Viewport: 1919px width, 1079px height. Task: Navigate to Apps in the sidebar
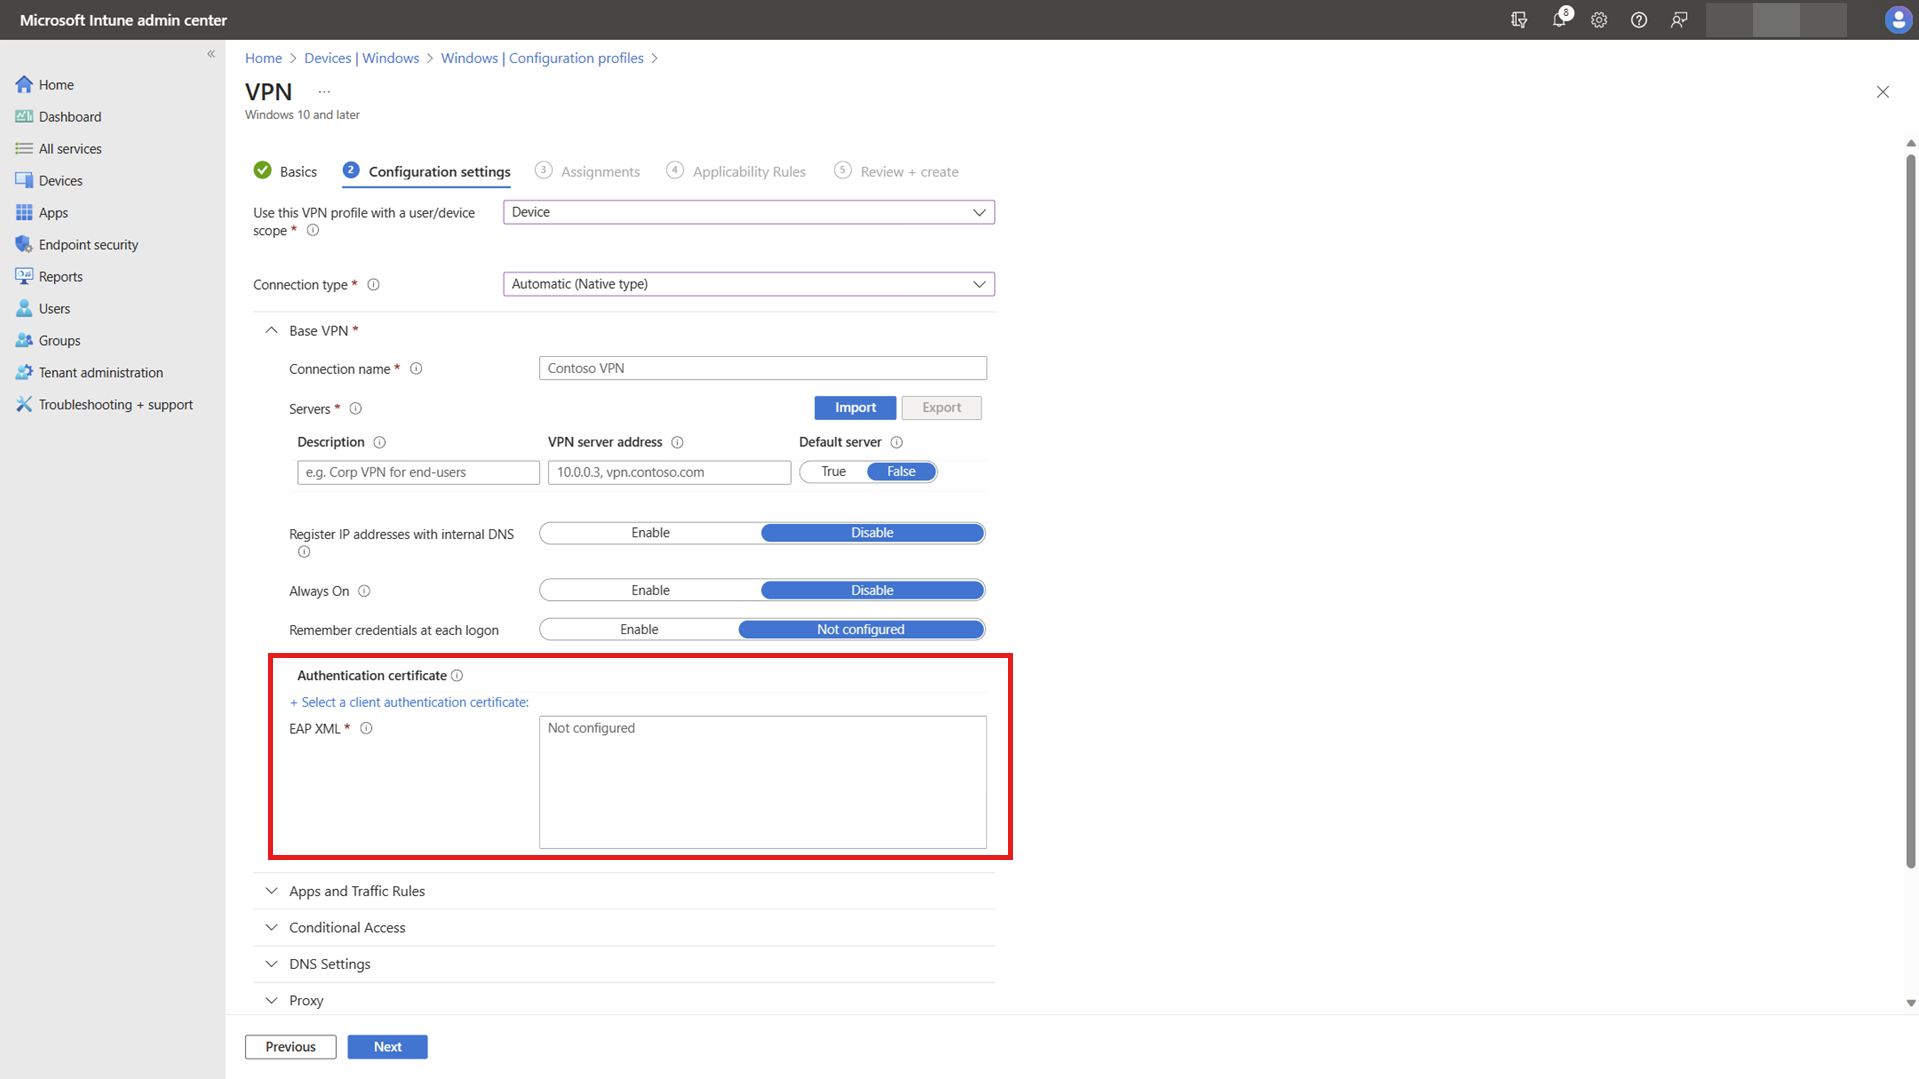pyautogui.click(x=52, y=212)
